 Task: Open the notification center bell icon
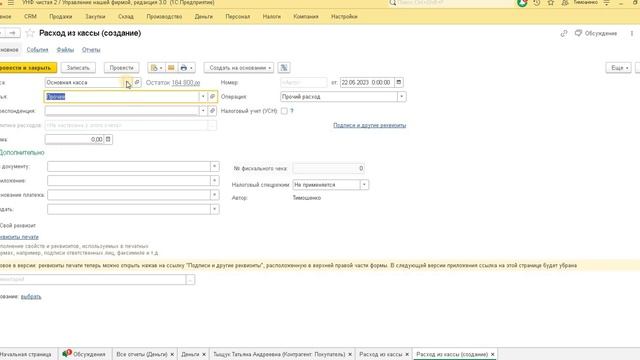[522, 3]
